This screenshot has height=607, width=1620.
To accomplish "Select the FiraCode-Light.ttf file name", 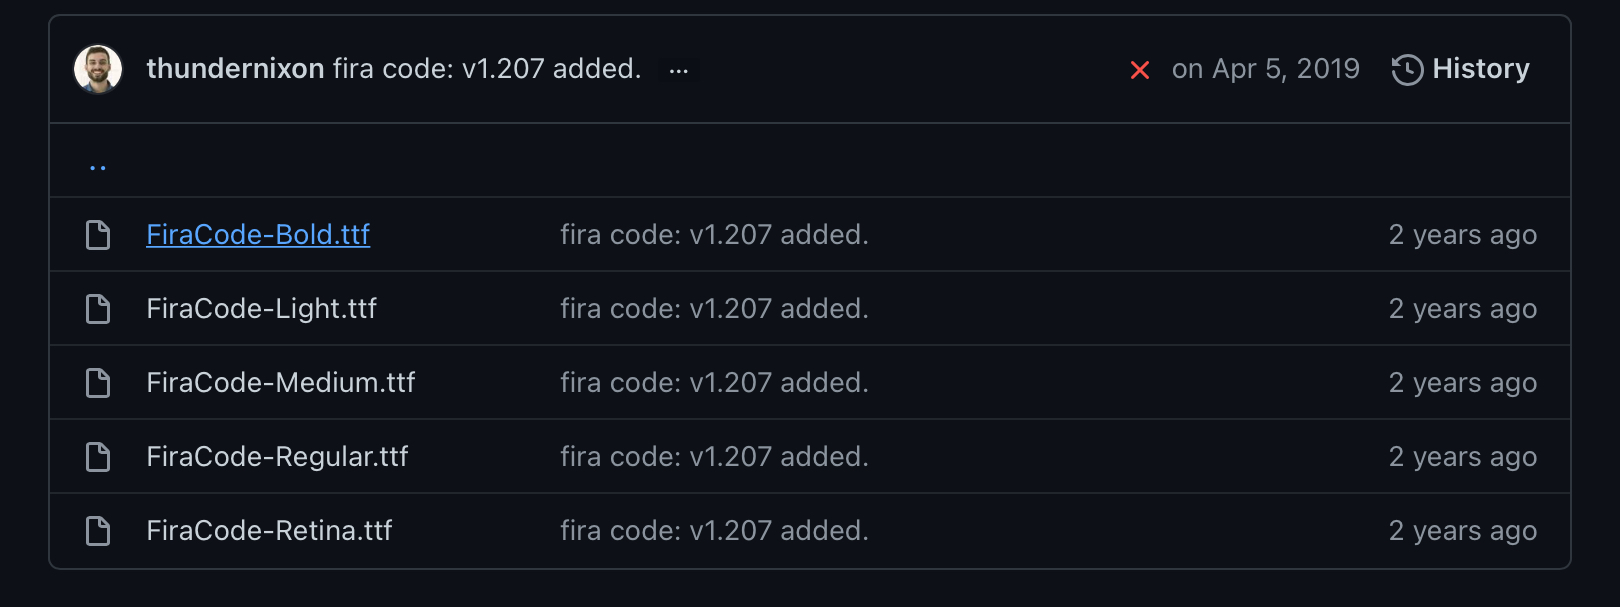I will point(263,308).
